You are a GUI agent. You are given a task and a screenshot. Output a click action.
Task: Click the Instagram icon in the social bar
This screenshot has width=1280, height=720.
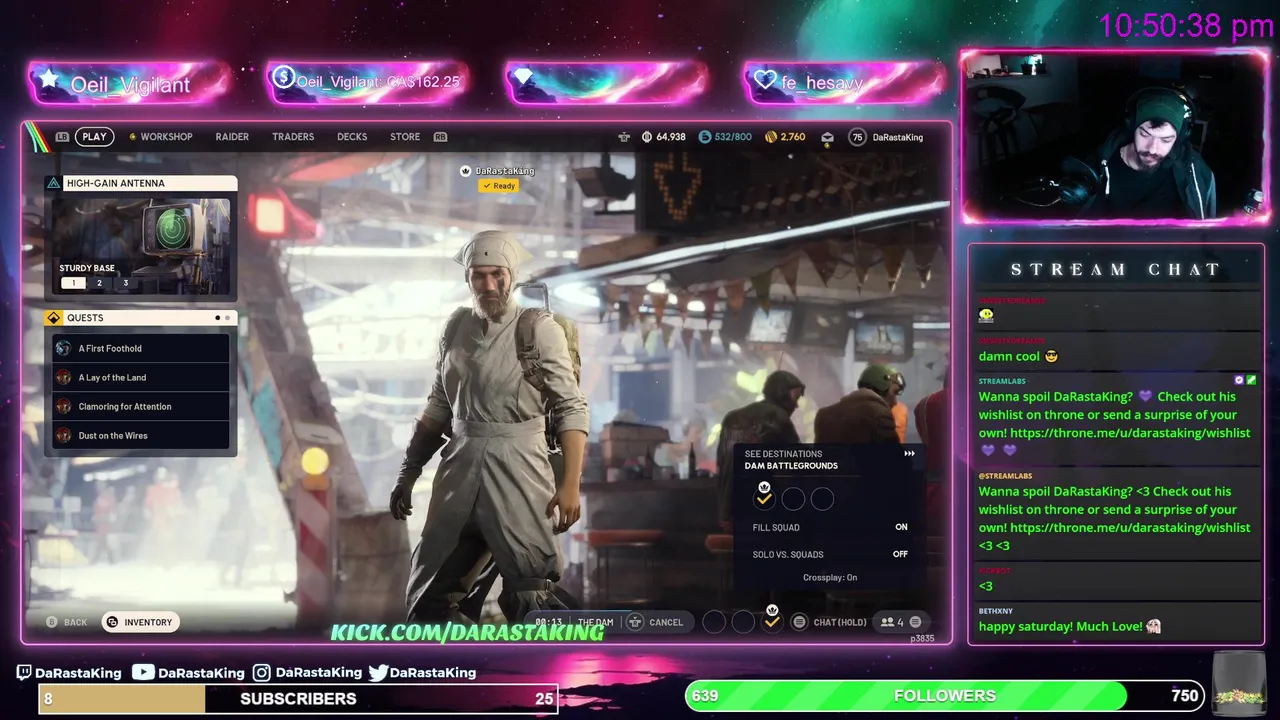click(x=261, y=673)
